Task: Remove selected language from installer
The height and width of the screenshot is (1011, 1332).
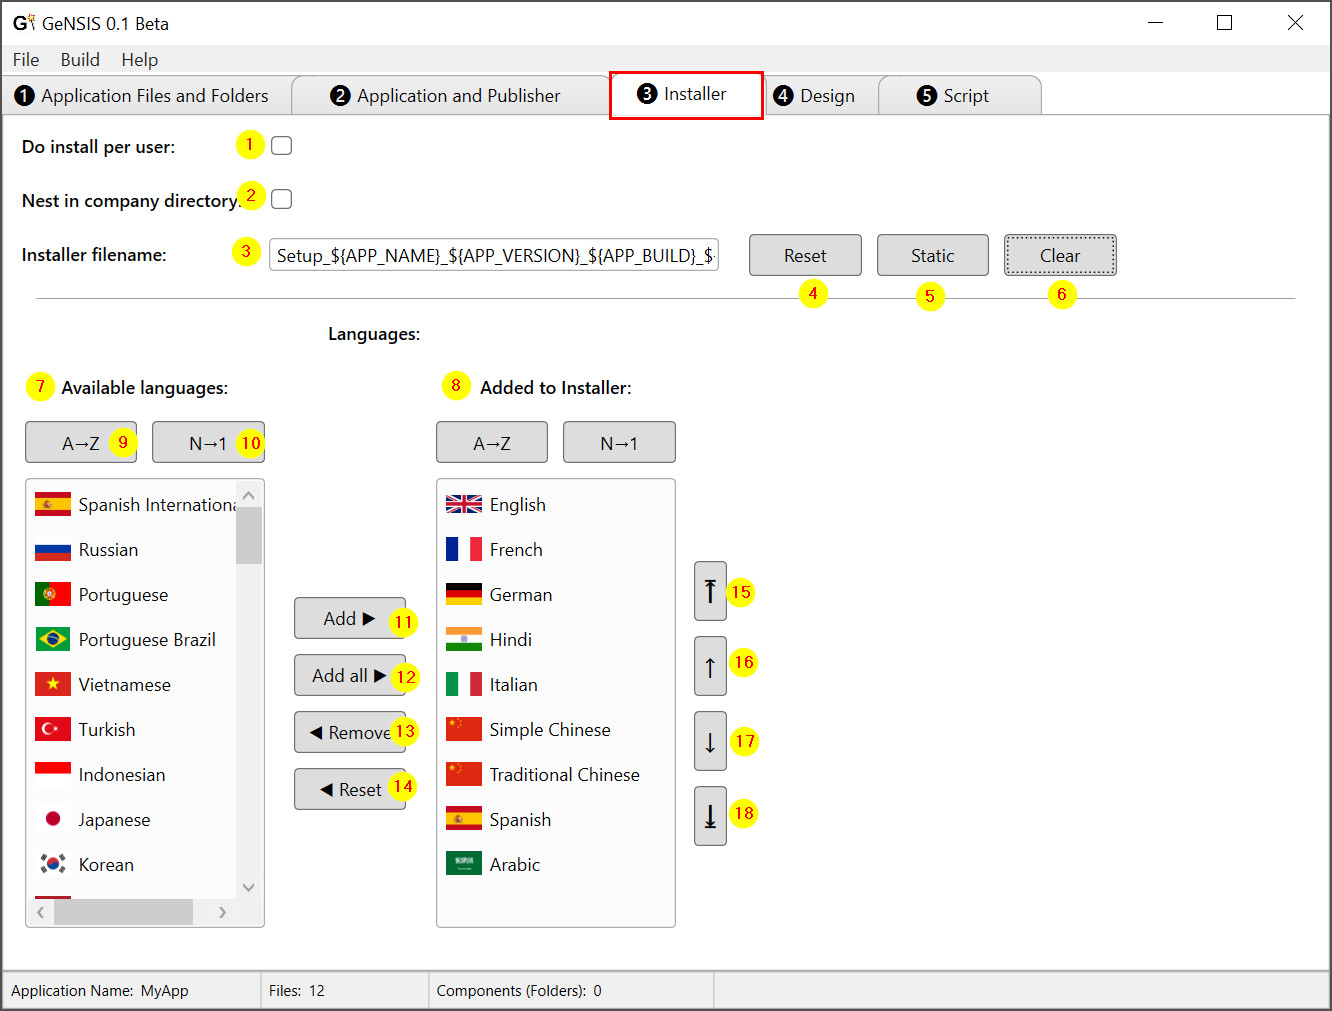Action: tap(350, 732)
